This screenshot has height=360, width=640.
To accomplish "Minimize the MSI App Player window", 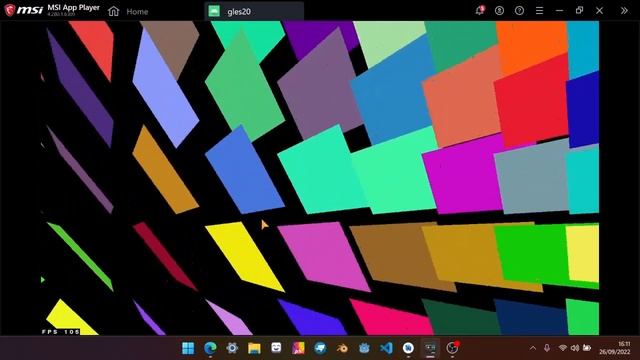I will [559, 11].
